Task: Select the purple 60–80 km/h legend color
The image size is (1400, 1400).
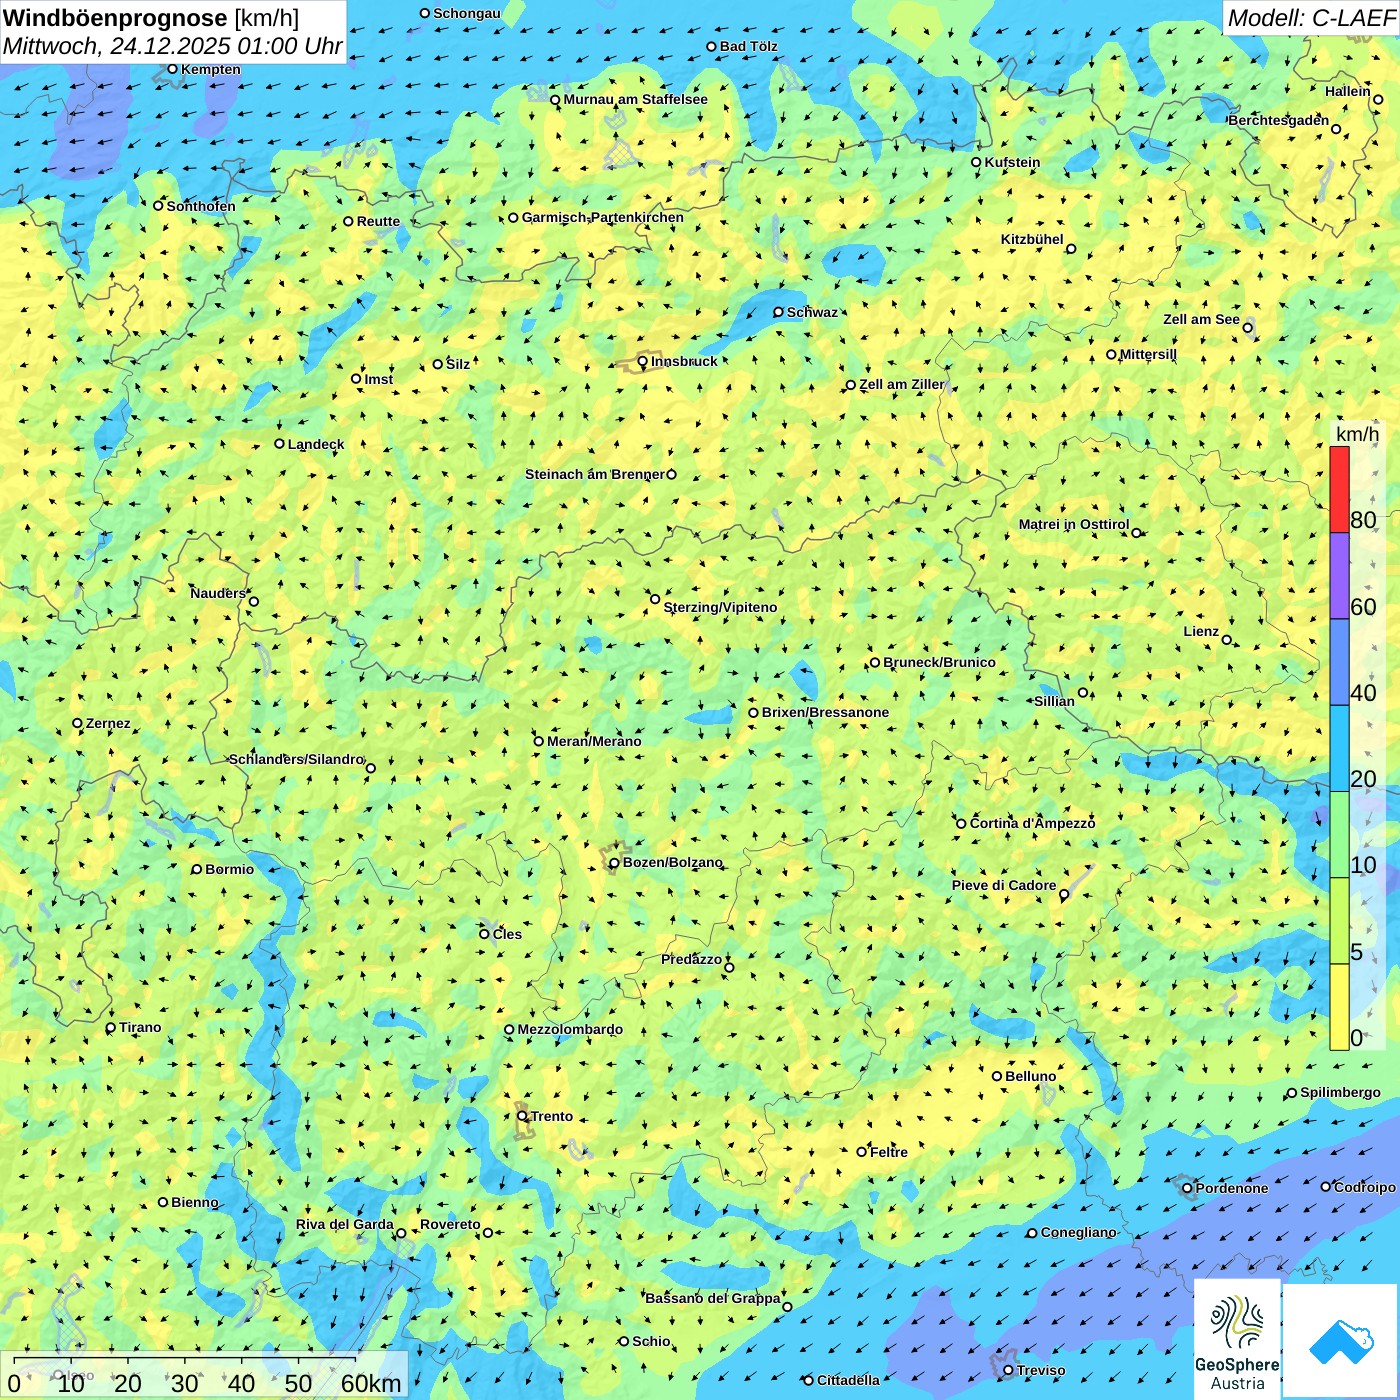Action: click(1339, 576)
